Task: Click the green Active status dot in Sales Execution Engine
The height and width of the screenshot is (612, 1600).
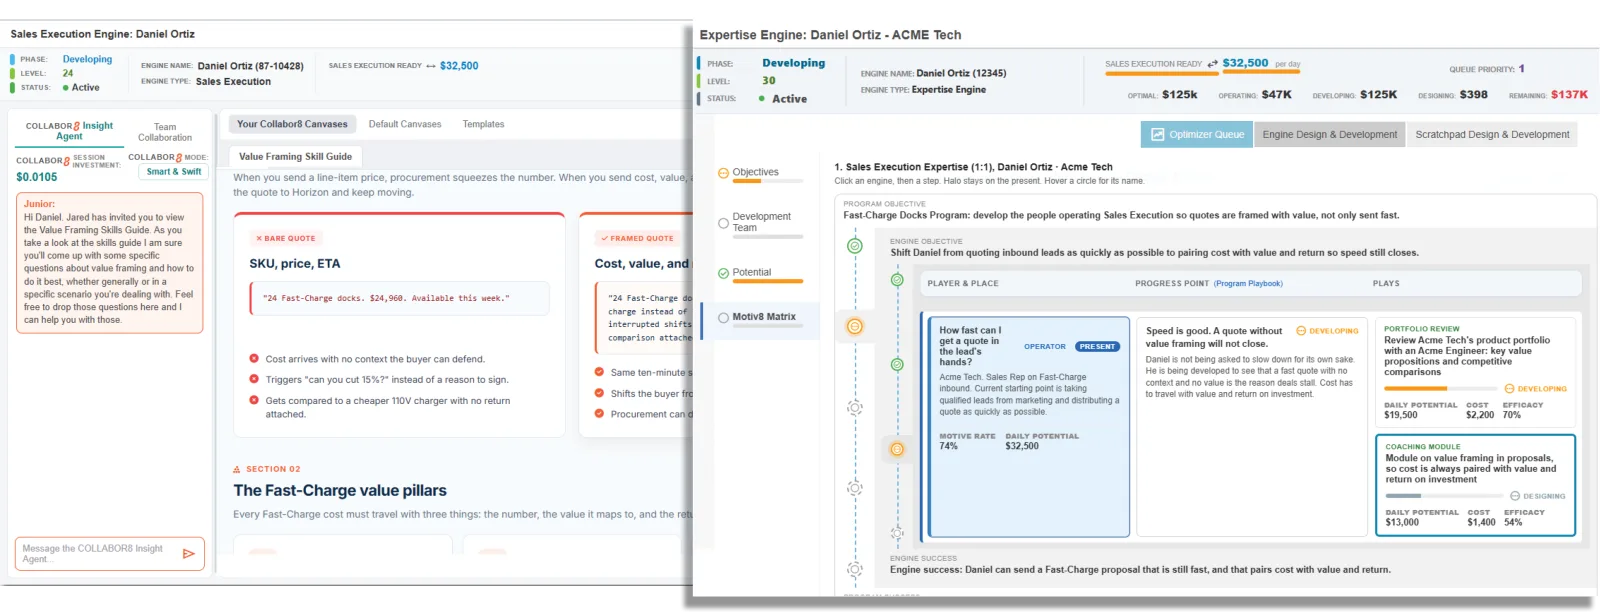Action: pos(66,88)
